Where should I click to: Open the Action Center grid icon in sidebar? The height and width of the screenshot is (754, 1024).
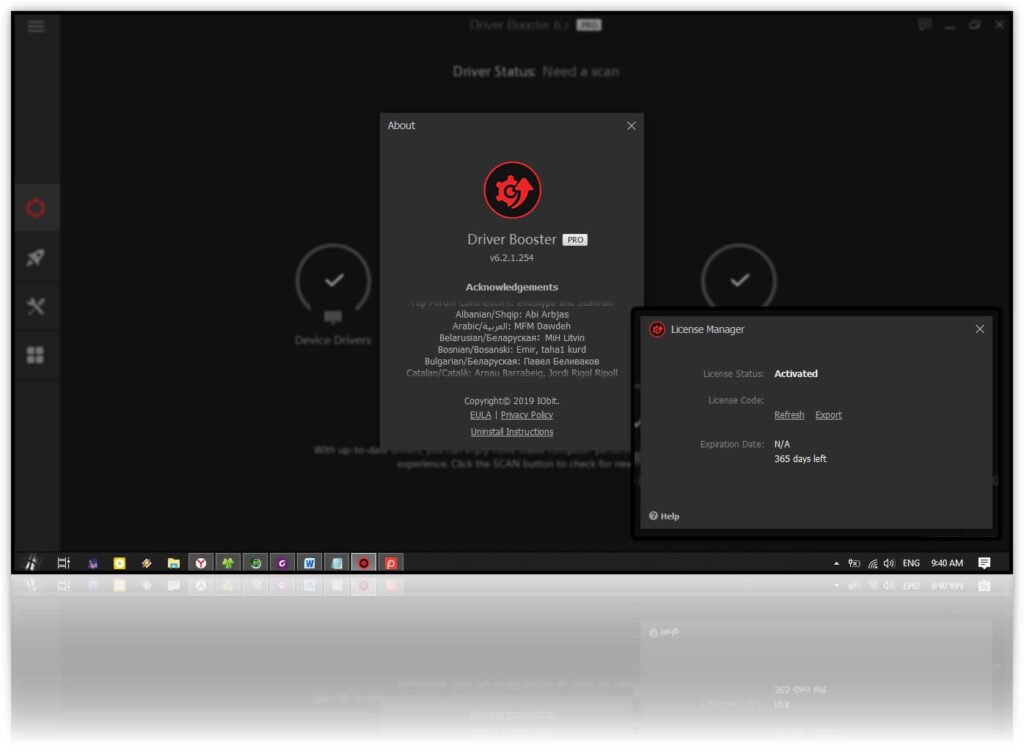[x=35, y=355]
